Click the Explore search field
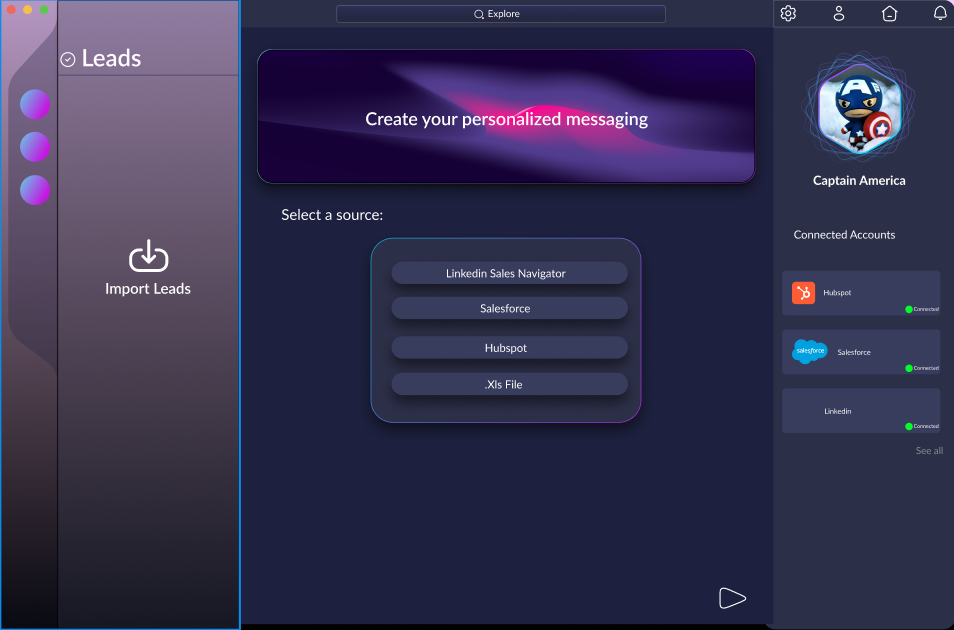 tap(501, 14)
